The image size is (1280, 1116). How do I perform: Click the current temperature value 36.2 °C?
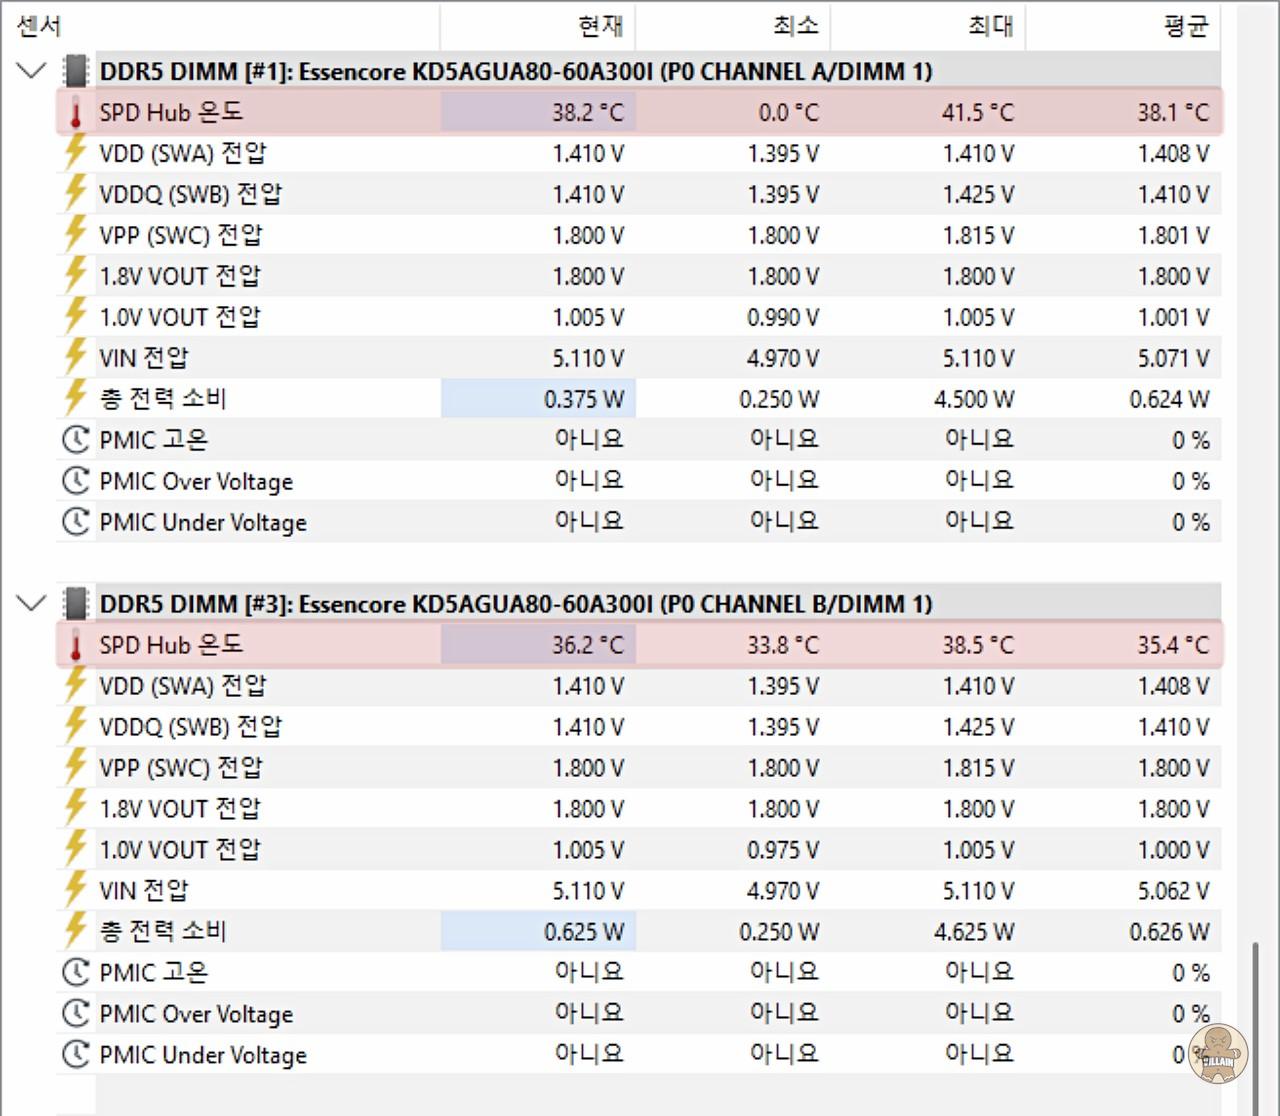tap(588, 645)
